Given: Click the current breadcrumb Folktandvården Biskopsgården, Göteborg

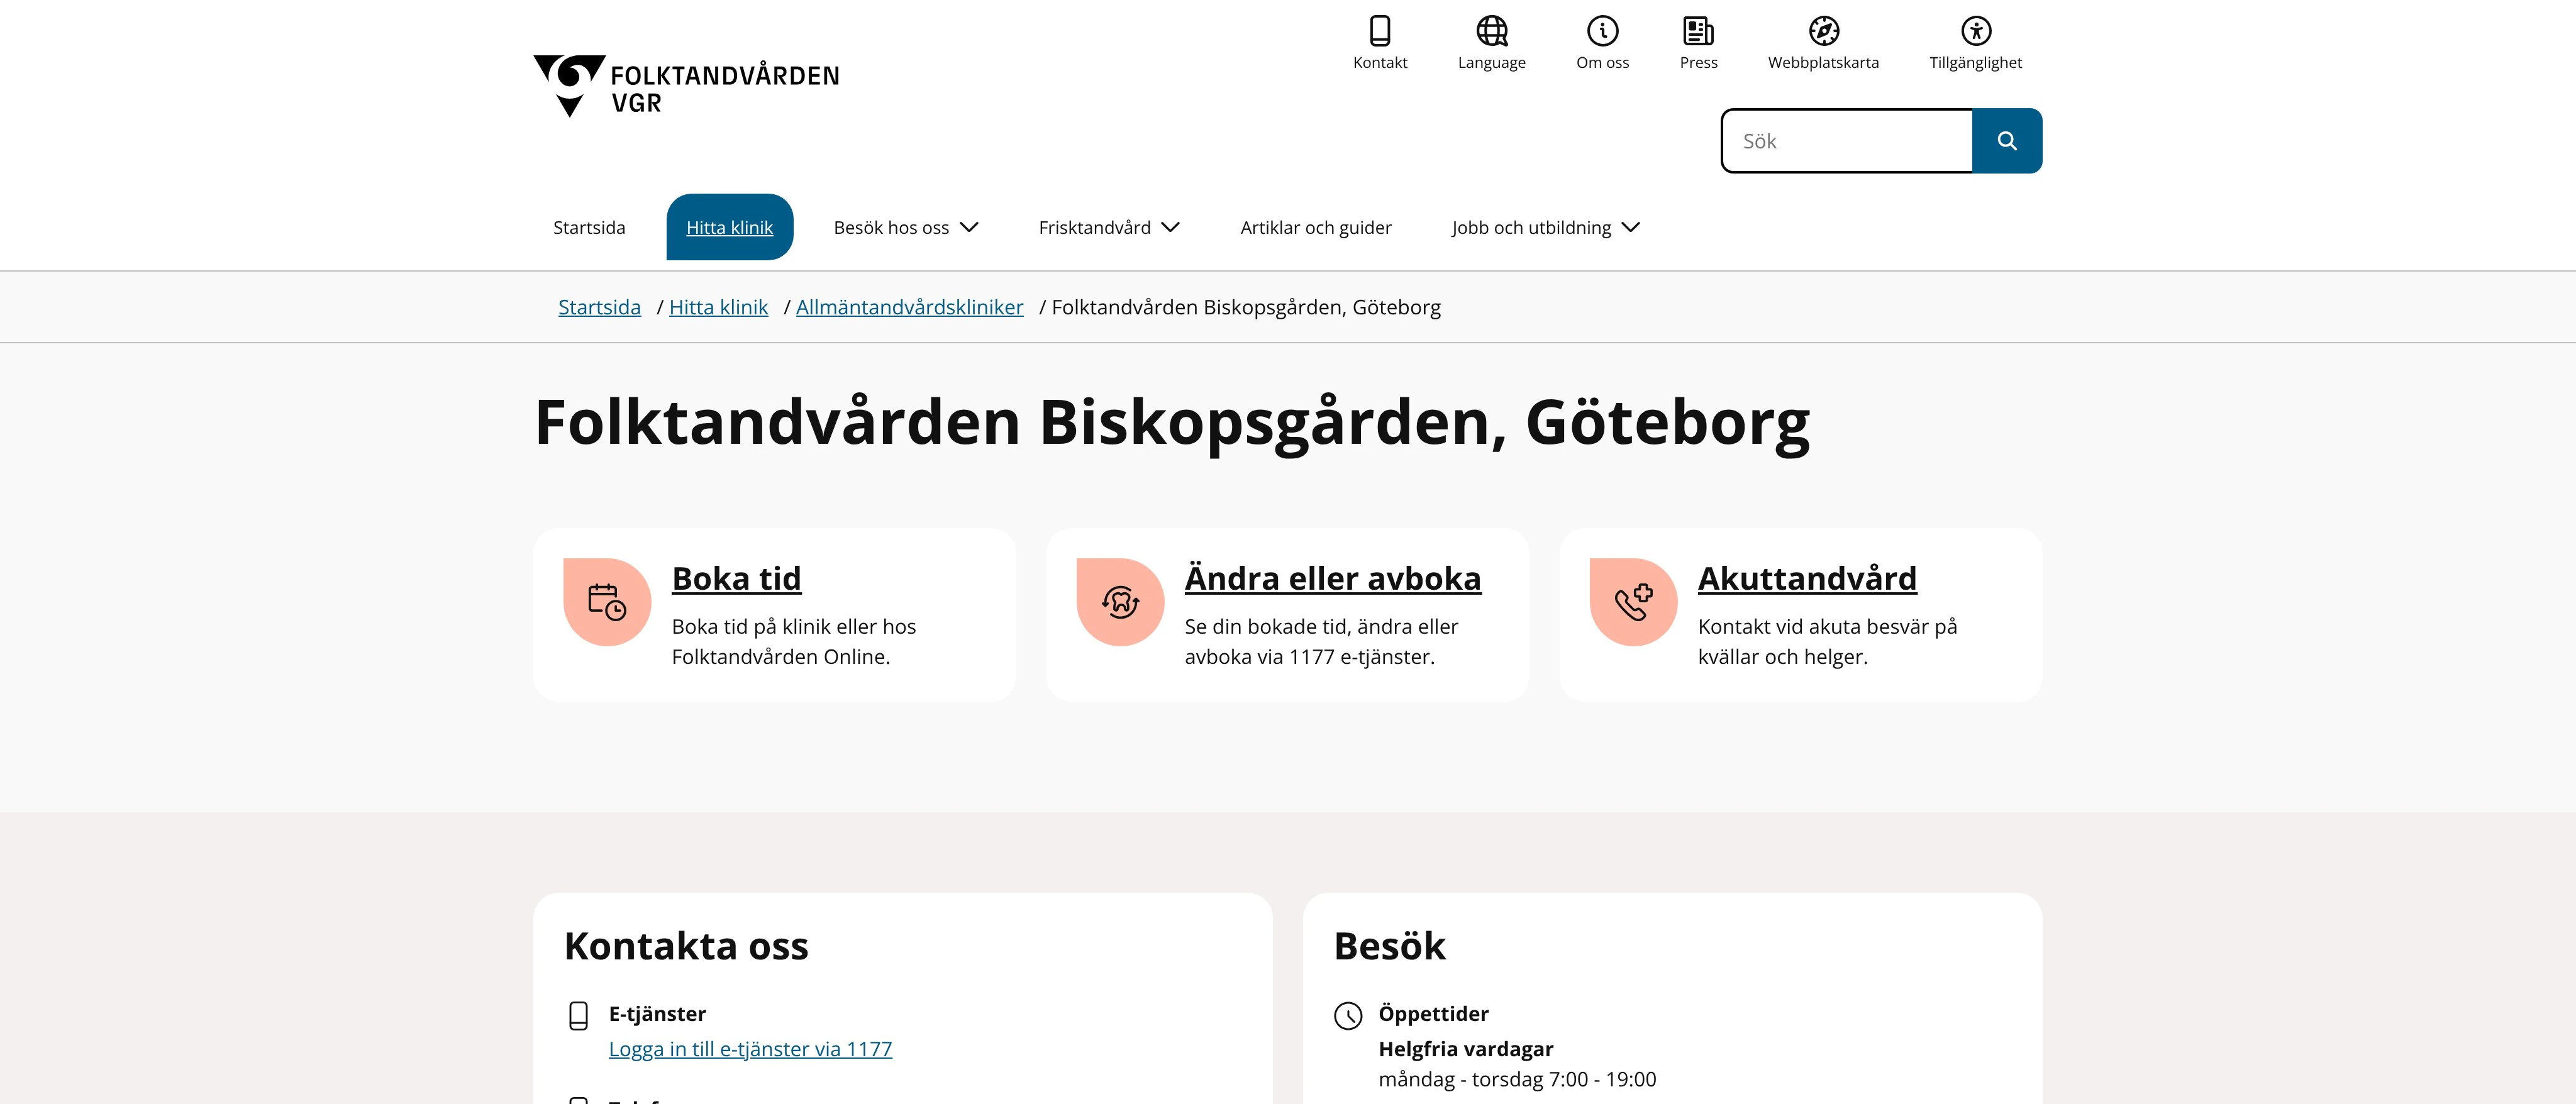Looking at the screenshot, I should click(1246, 308).
